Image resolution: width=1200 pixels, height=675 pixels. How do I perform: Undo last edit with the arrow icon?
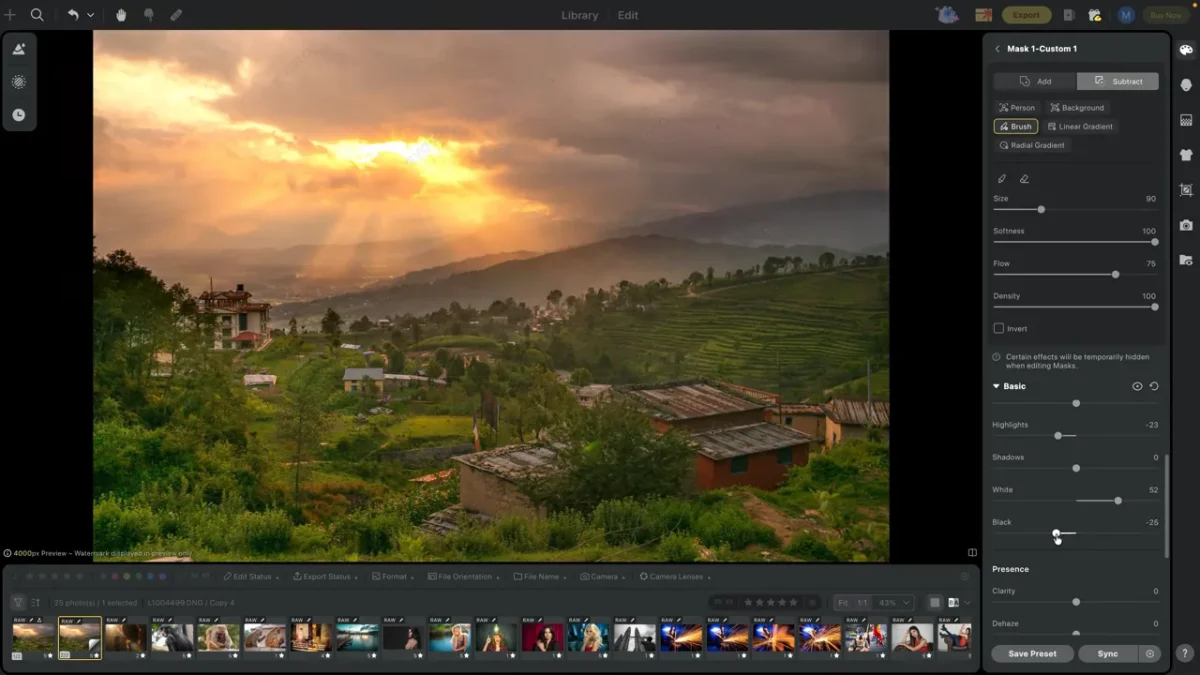pos(73,15)
